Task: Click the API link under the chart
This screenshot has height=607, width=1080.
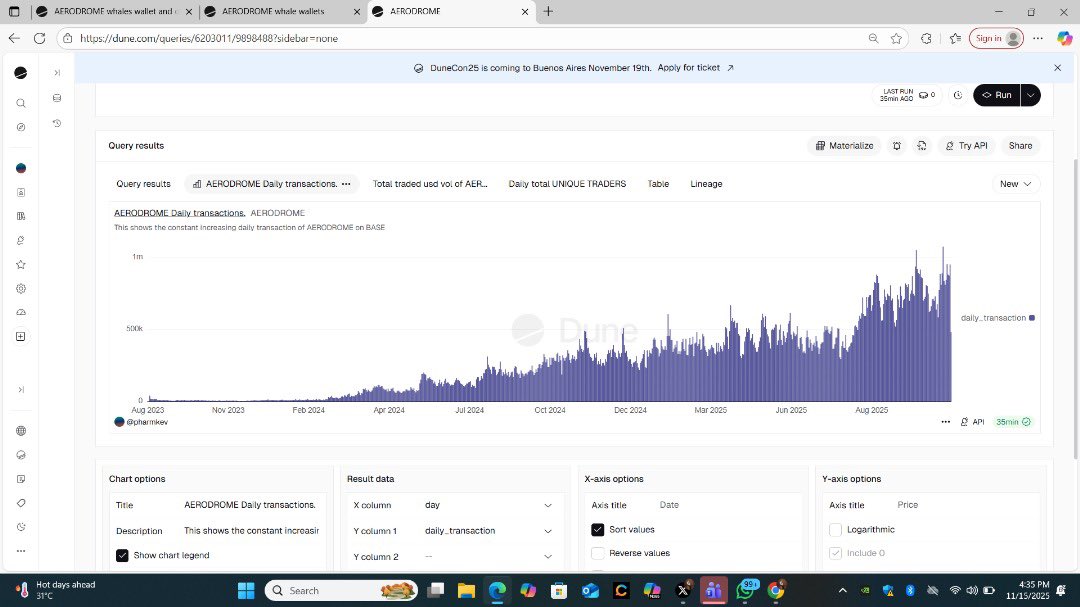Action: tap(973, 422)
